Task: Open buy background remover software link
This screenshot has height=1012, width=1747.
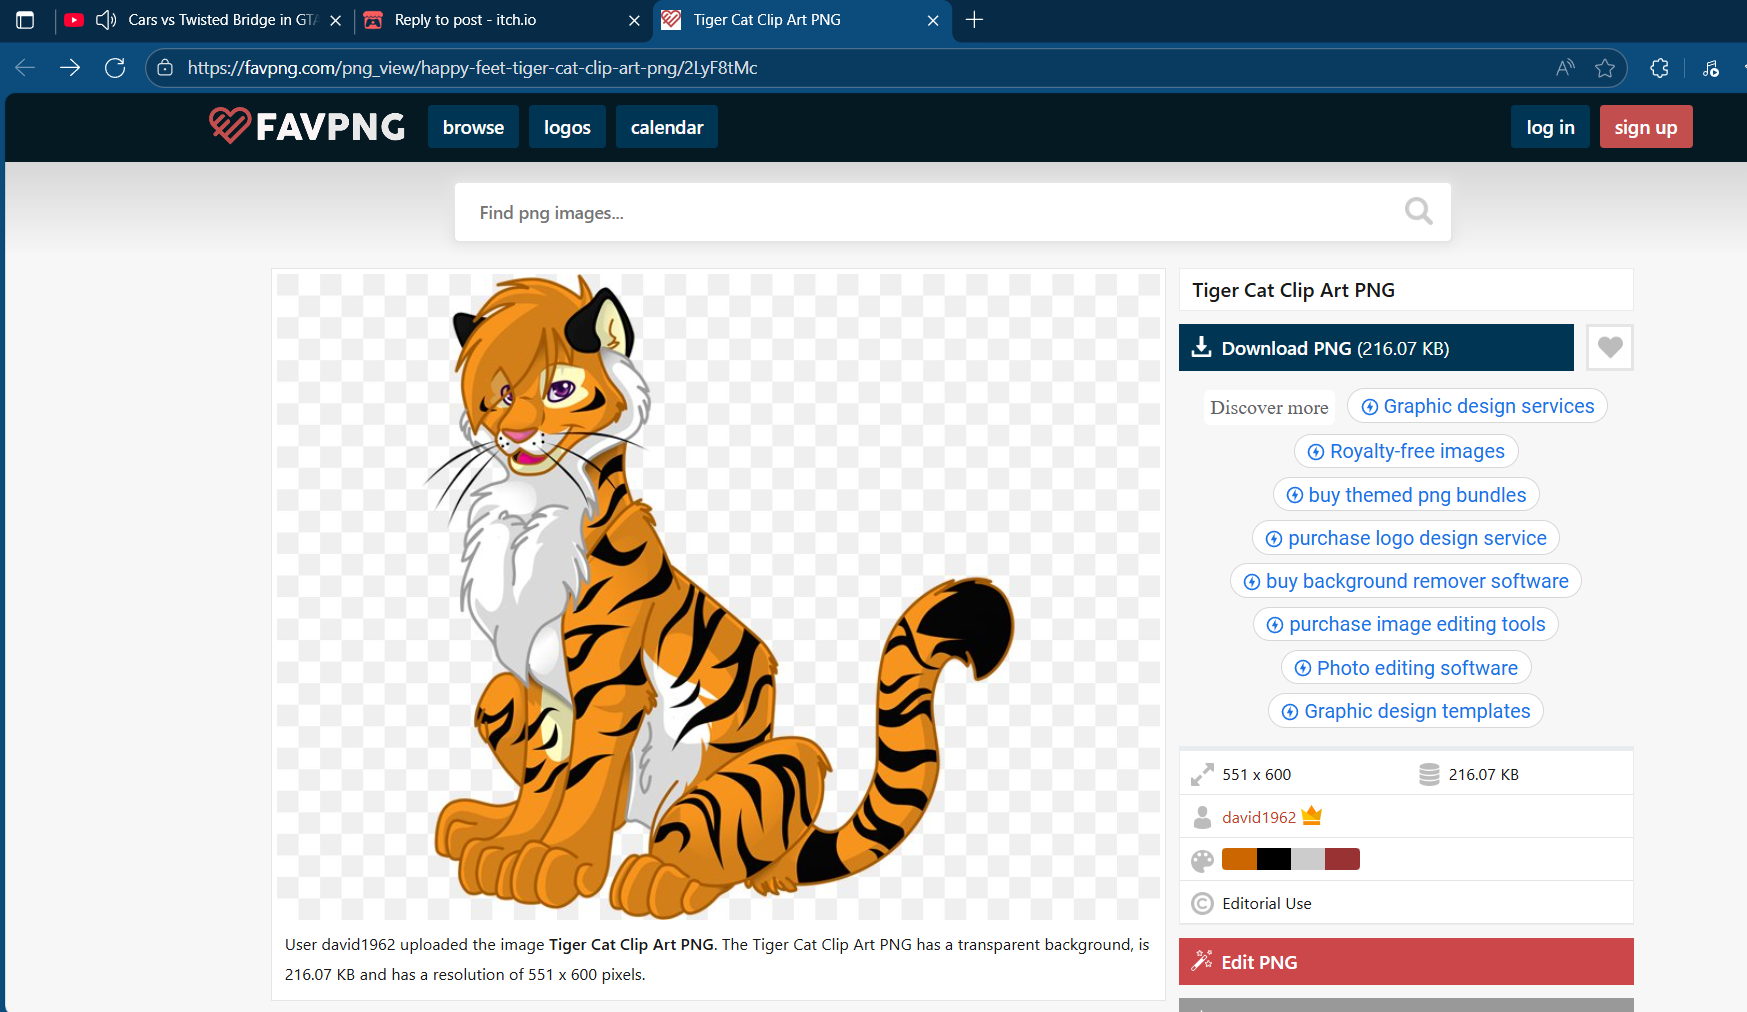Action: (1406, 581)
